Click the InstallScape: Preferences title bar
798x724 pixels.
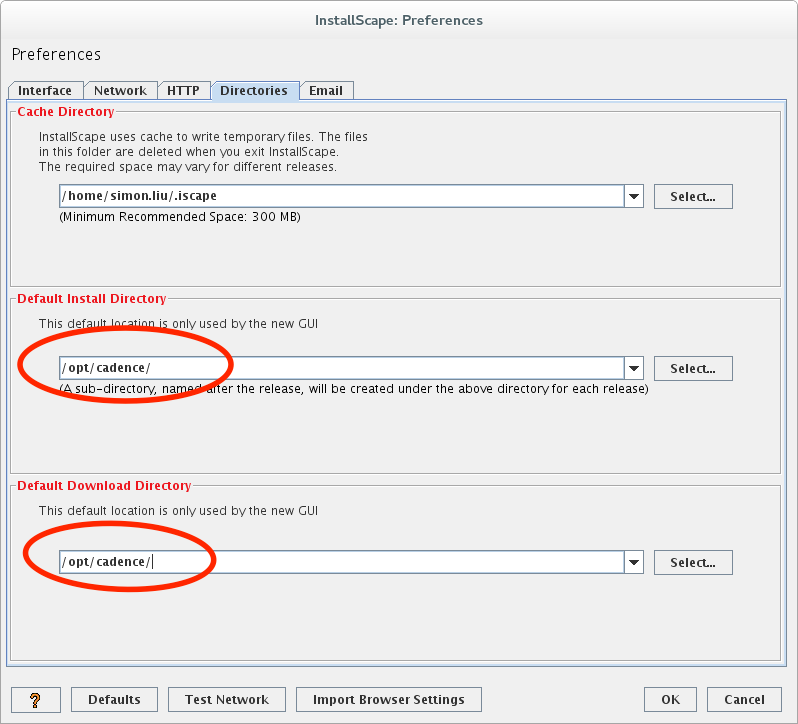pos(399,20)
